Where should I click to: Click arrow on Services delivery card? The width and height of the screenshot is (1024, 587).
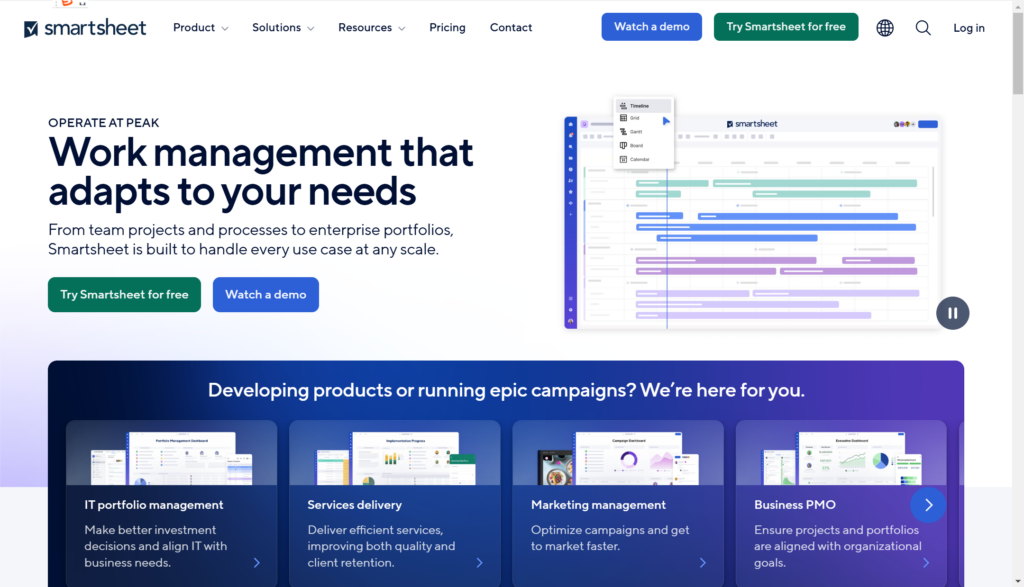(479, 563)
